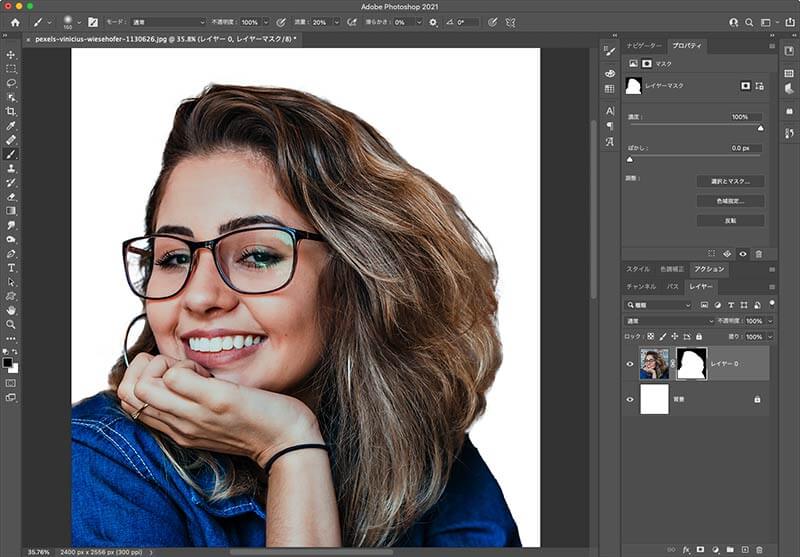Switch to the ナビゲーター tab
The image size is (800, 557).
tap(644, 46)
